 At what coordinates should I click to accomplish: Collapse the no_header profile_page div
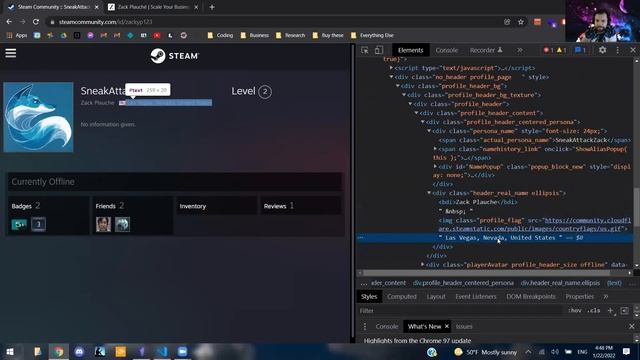point(391,77)
